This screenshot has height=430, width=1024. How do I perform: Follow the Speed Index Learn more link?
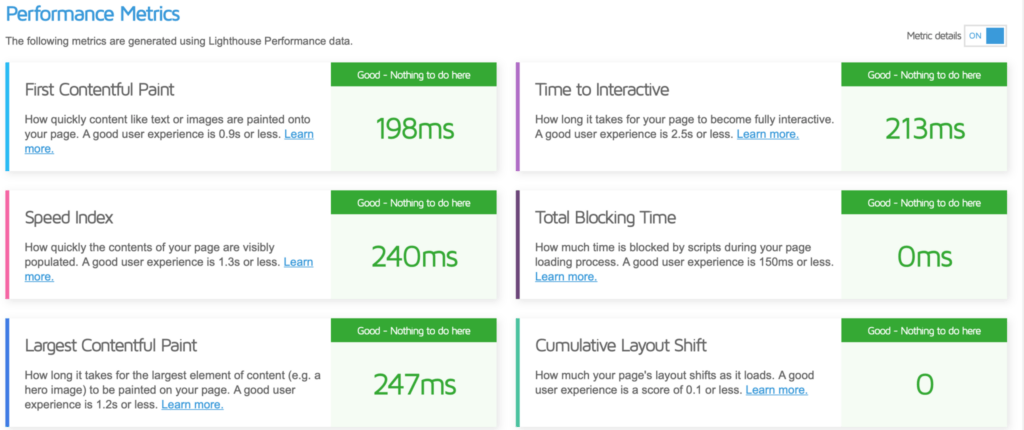pyautogui.click(x=298, y=262)
